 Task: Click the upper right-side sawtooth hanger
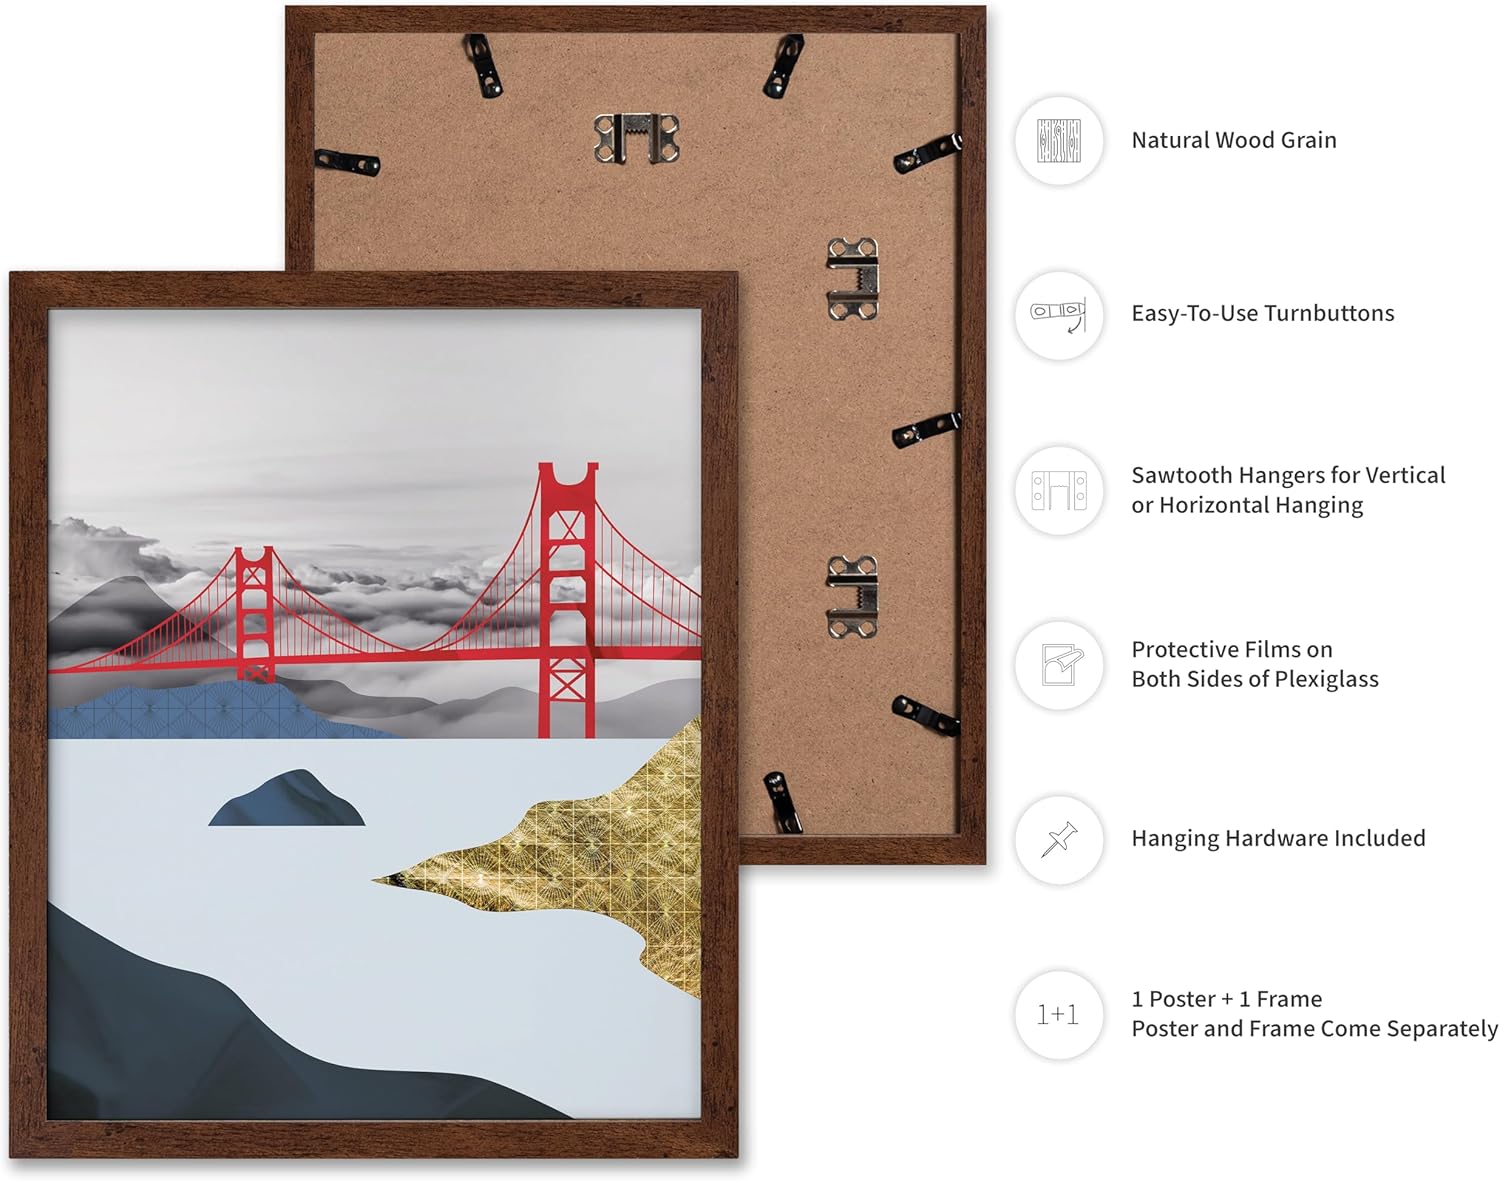[x=853, y=279]
